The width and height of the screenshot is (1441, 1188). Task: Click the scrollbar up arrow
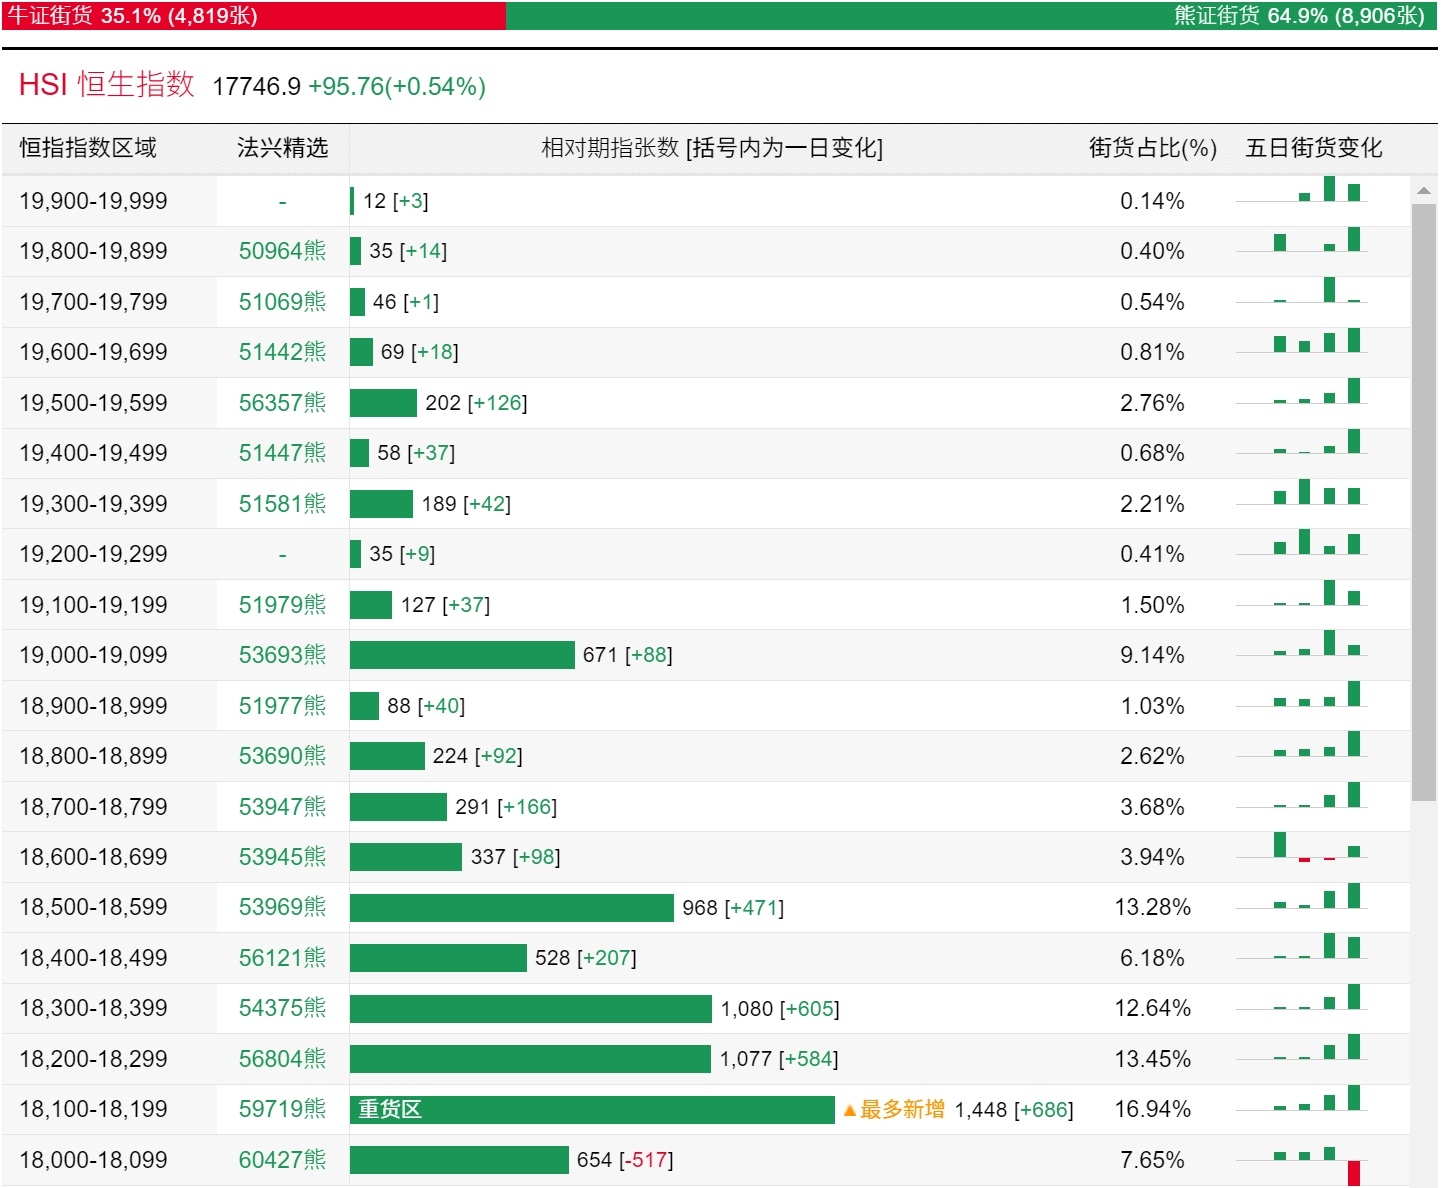[x=1424, y=190]
